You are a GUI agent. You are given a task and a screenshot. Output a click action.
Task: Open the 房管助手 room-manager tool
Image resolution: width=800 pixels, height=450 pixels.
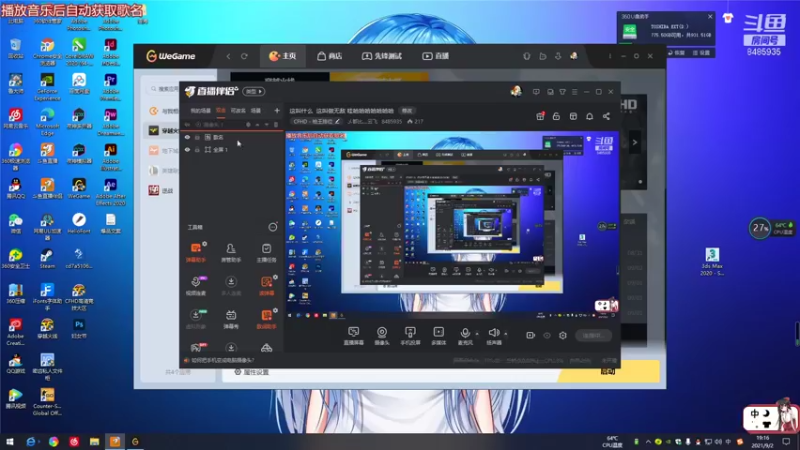click(x=231, y=253)
